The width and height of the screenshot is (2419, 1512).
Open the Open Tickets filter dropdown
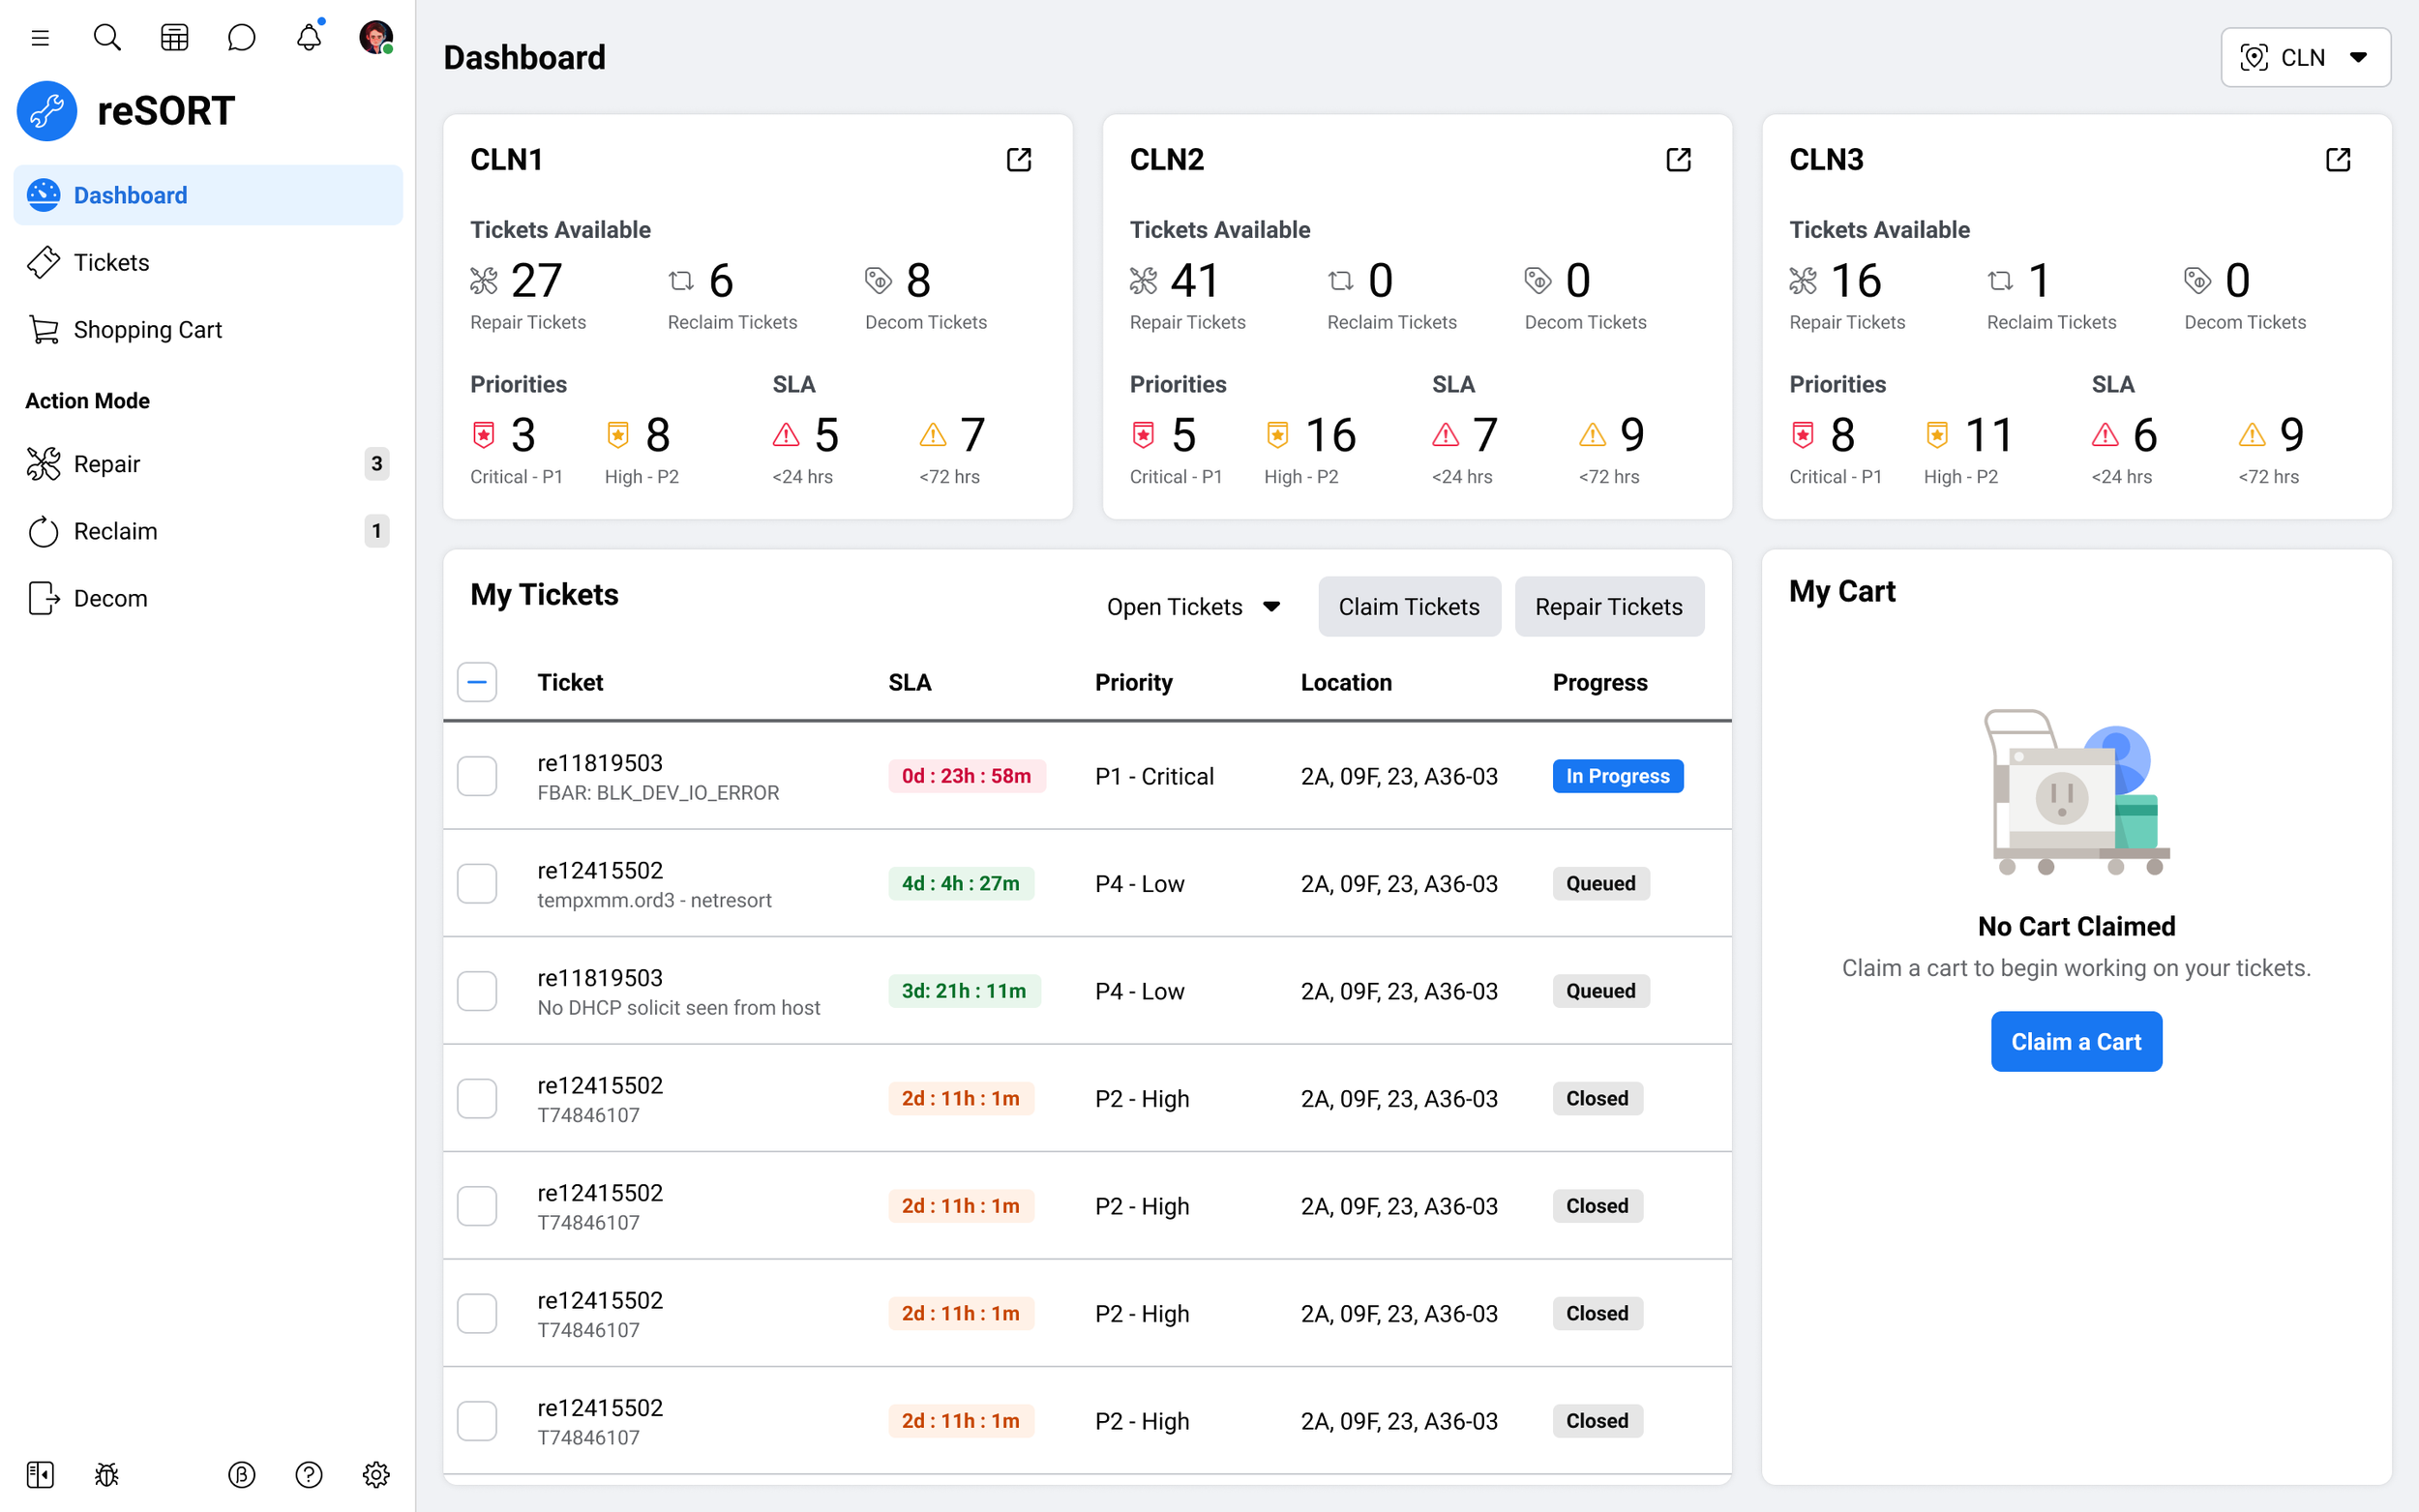coord(1194,607)
